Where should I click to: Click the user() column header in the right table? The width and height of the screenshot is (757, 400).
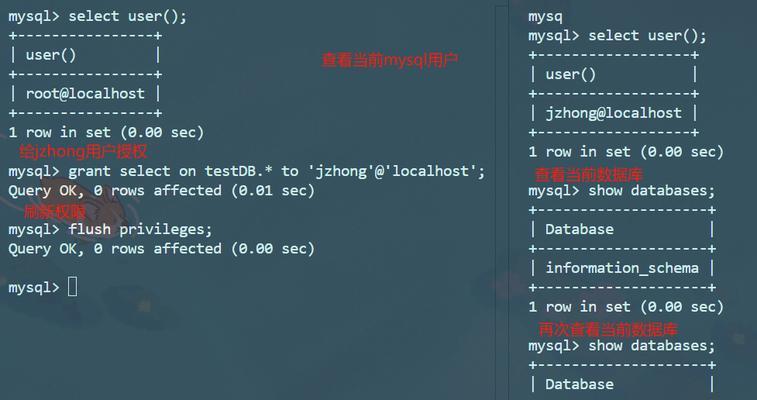(x=571, y=74)
